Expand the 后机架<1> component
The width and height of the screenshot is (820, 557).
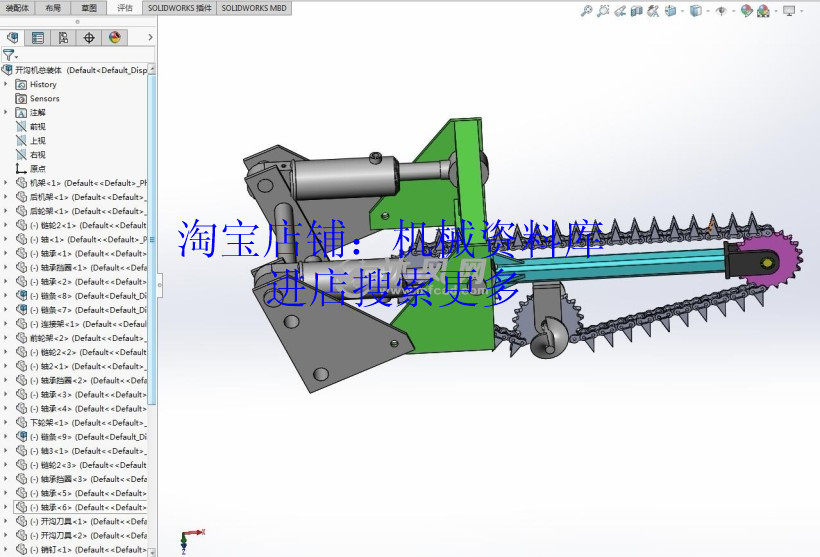tap(6, 197)
